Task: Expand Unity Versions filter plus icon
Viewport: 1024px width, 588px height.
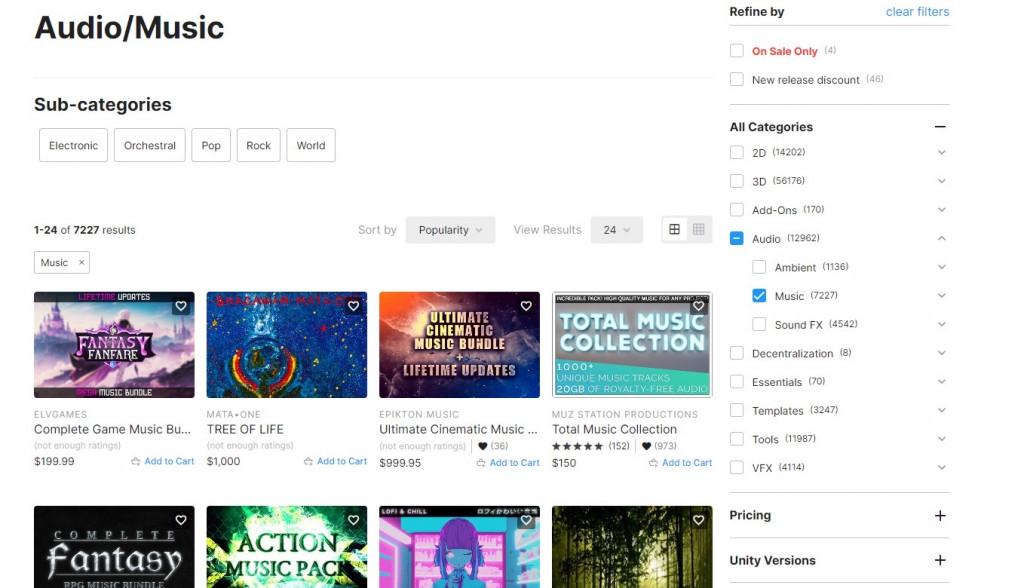Action: click(940, 560)
